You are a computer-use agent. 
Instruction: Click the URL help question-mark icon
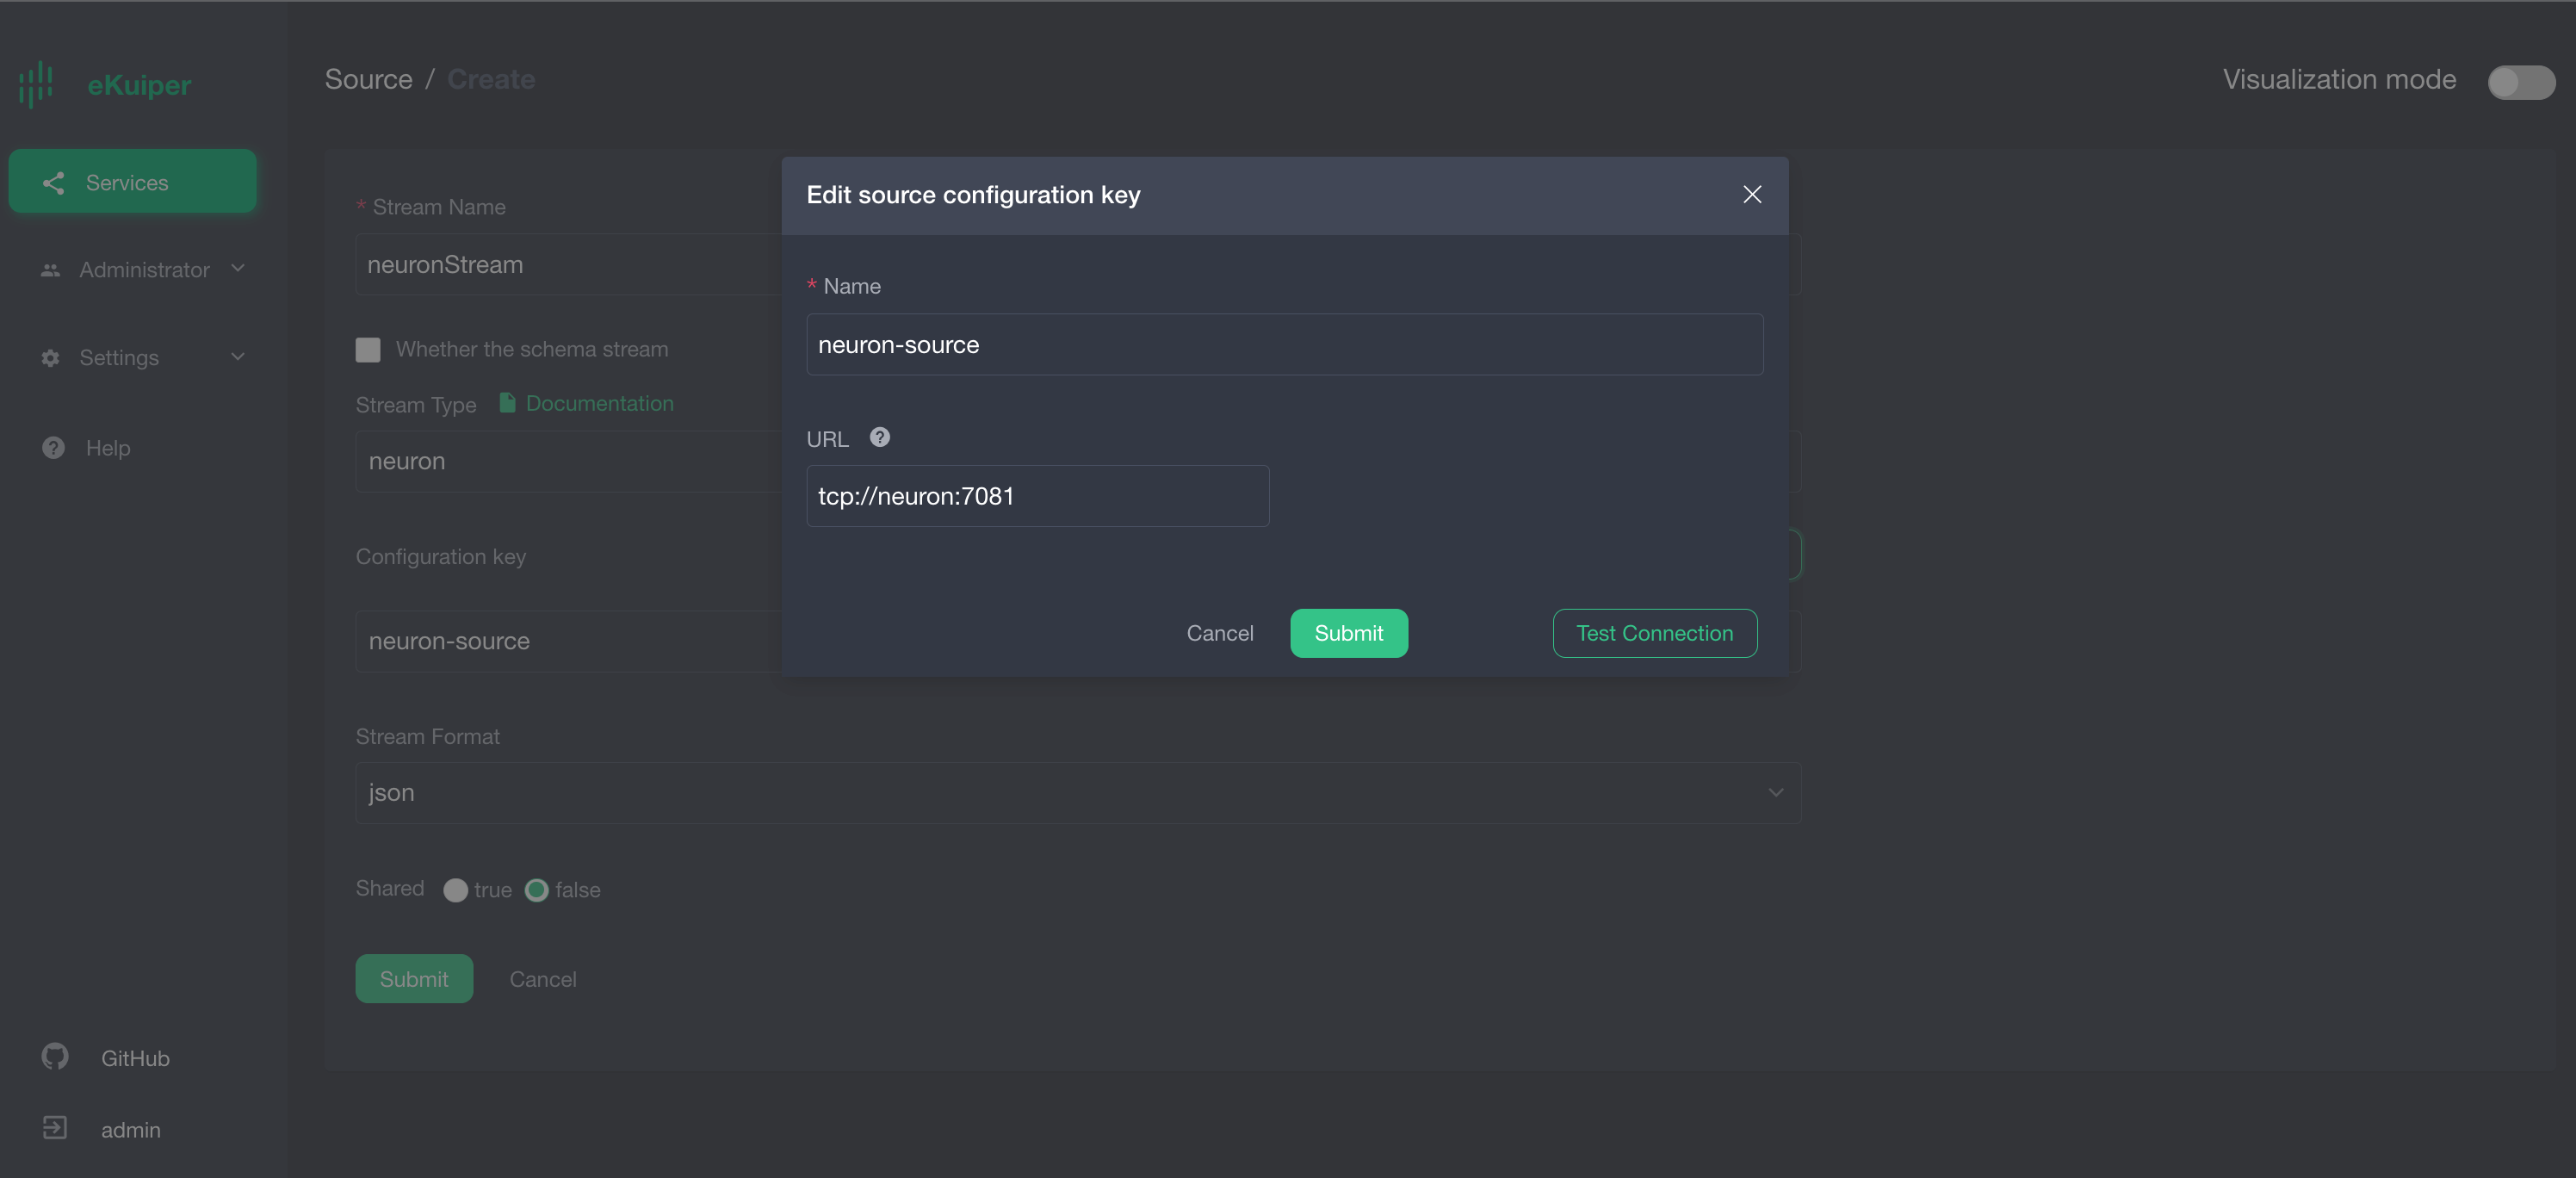coord(879,437)
